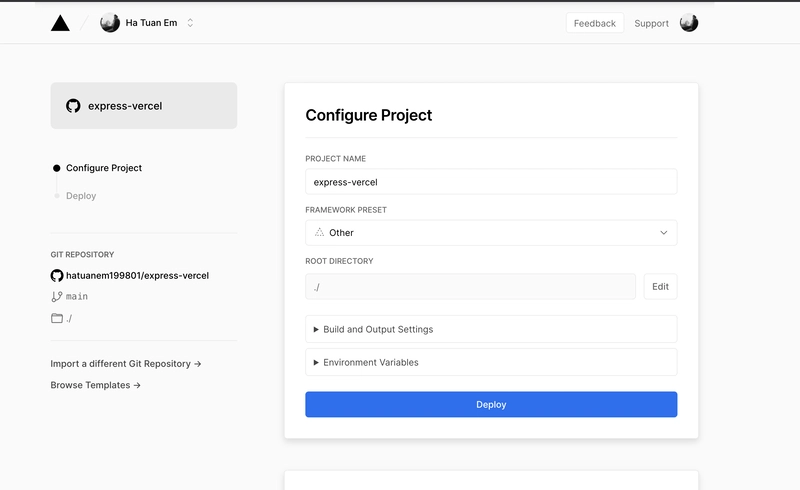This screenshot has width=800, height=490.
Task: Focus the Project Name input field
Action: (x=491, y=182)
